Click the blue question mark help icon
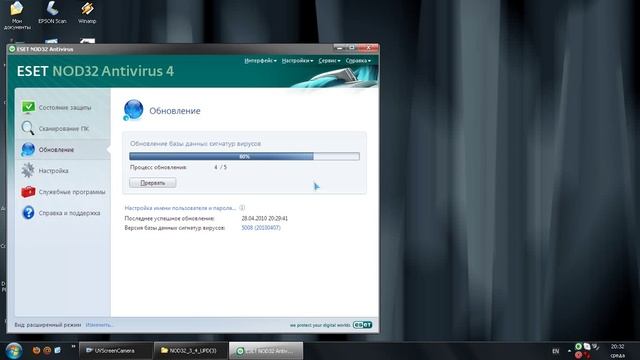This screenshot has width=640, height=360. (x=28, y=213)
